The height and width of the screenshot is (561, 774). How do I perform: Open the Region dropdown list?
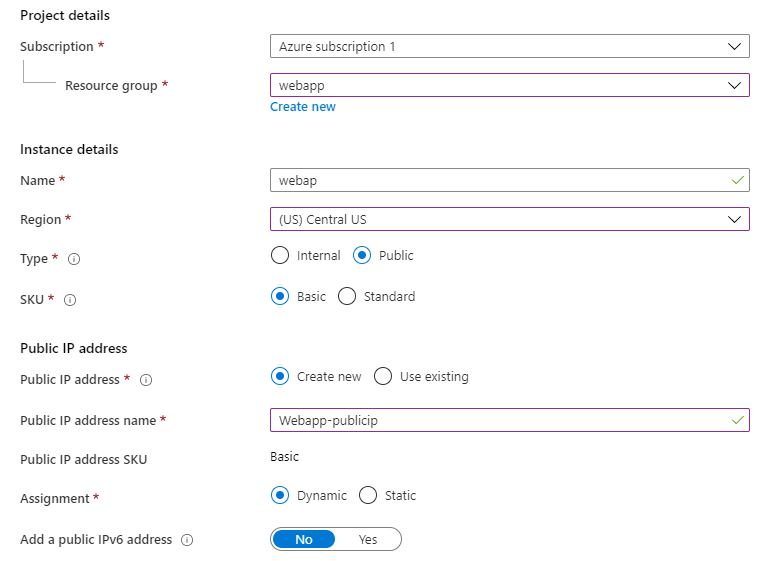[x=509, y=219]
